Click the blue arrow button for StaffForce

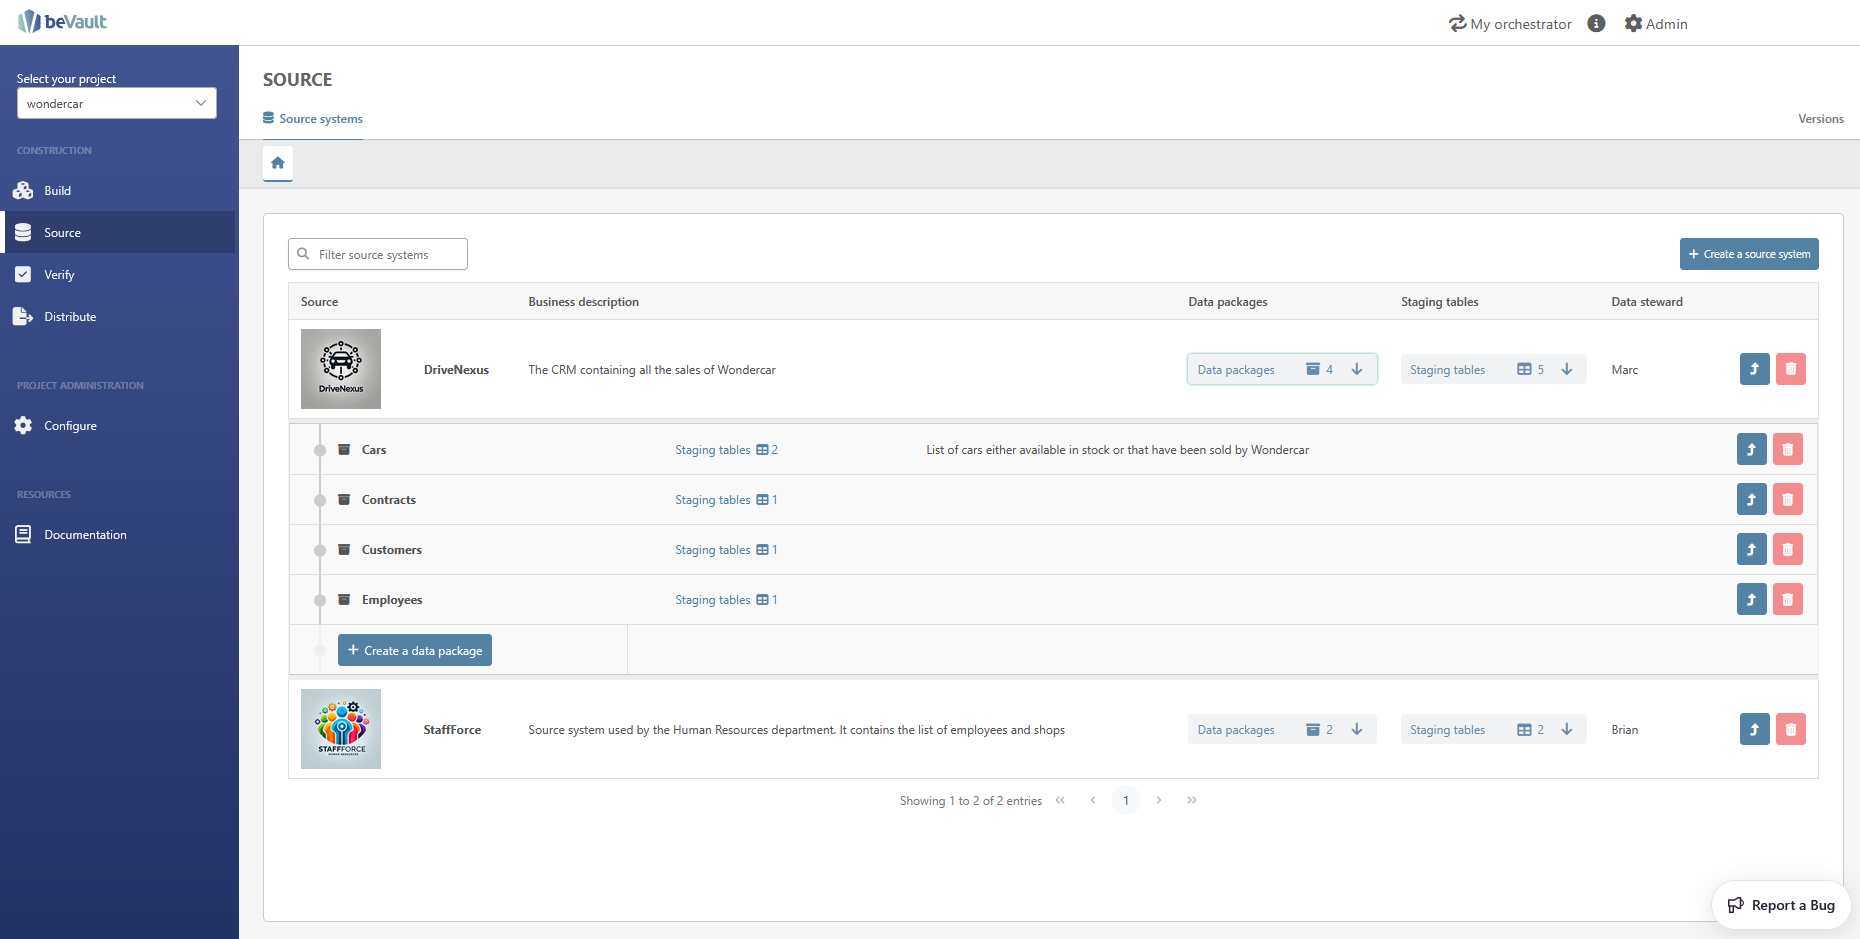pyautogui.click(x=1754, y=729)
